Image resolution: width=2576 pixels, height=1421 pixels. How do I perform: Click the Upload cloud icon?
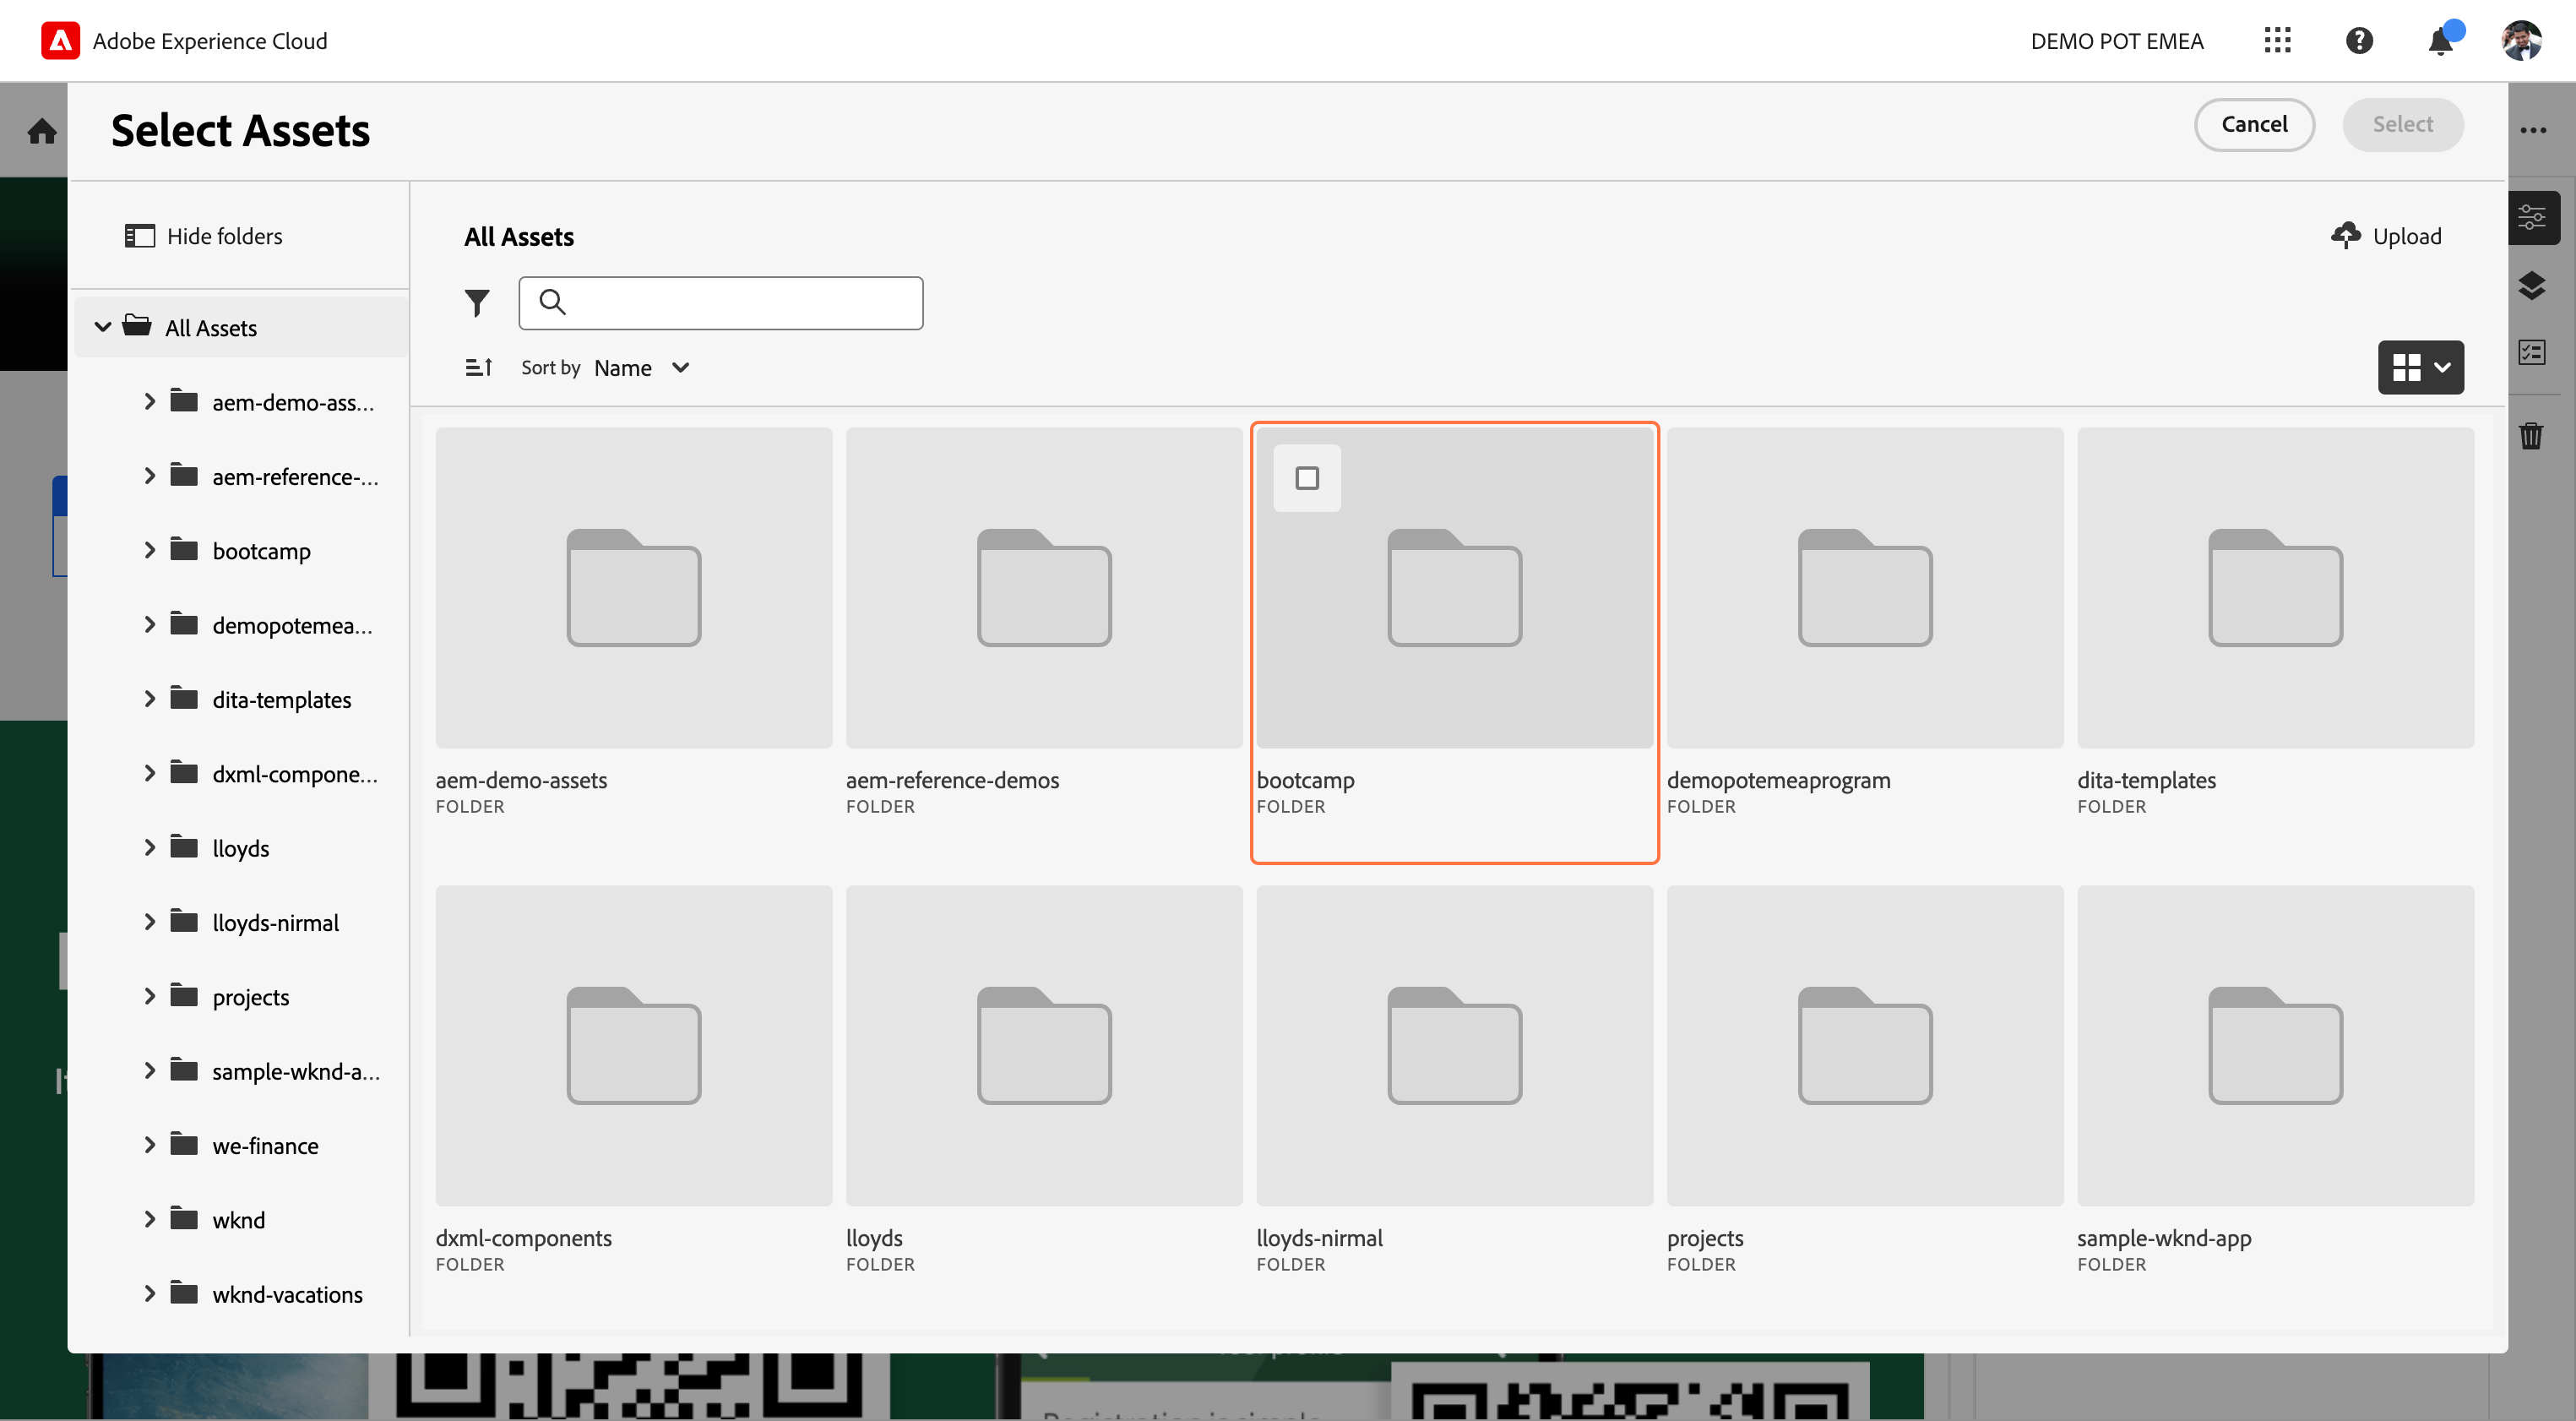[x=2345, y=236]
